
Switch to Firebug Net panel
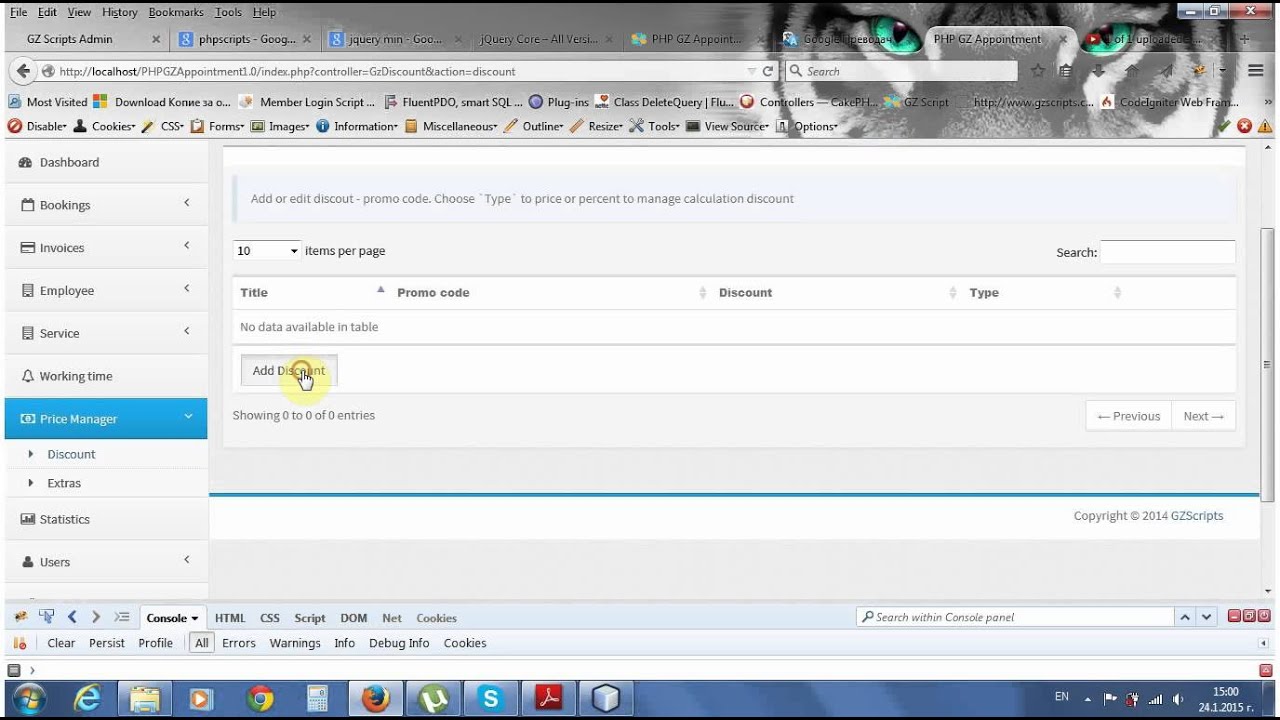(392, 618)
